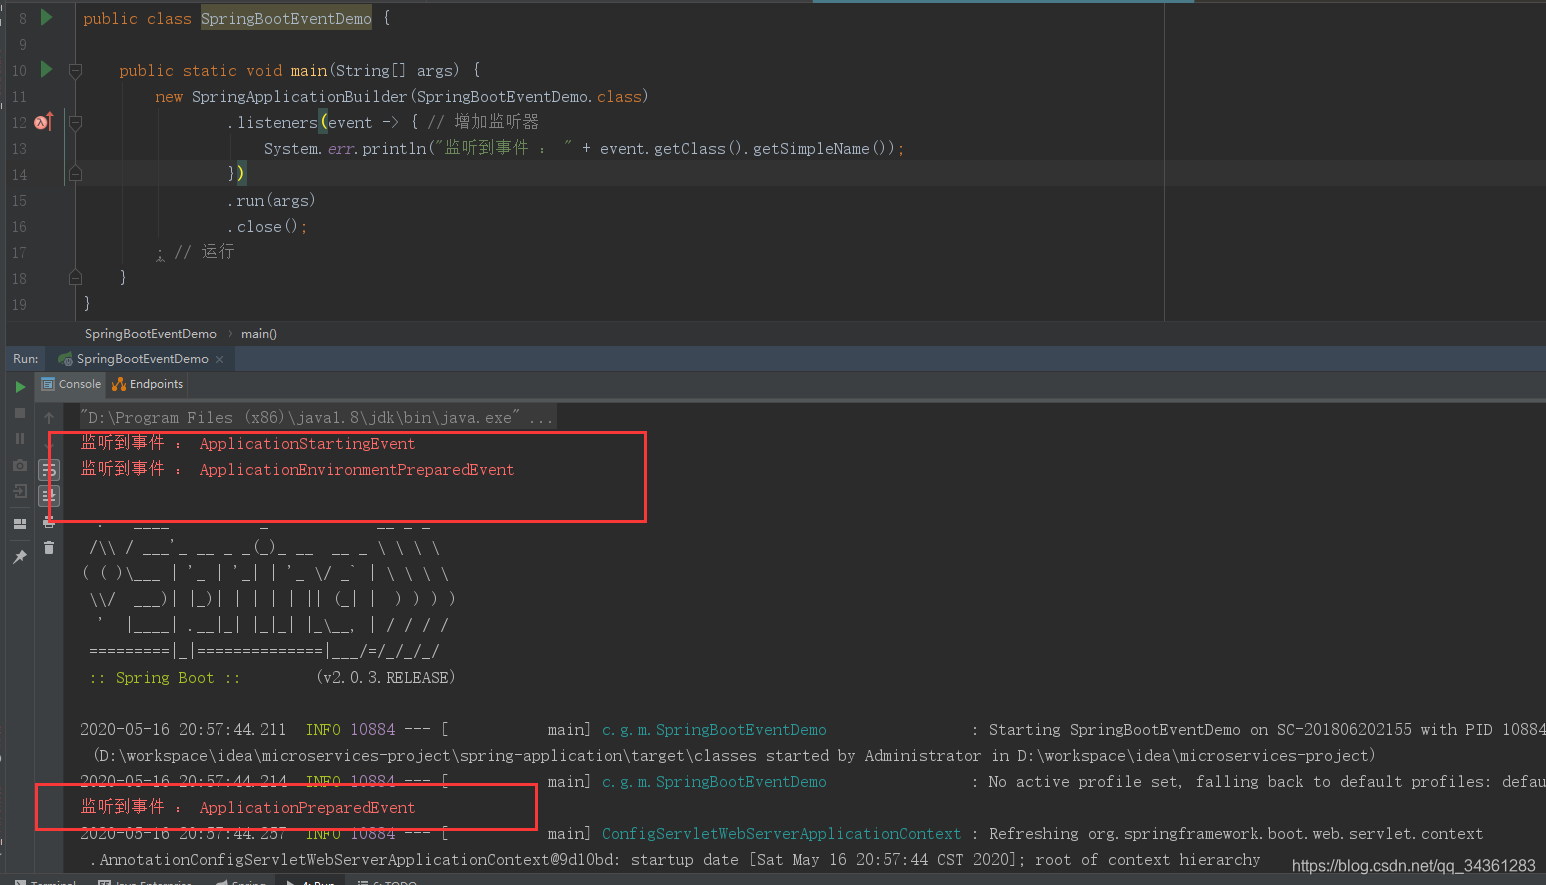Pause console output
This screenshot has height=885, width=1546.
[20, 439]
